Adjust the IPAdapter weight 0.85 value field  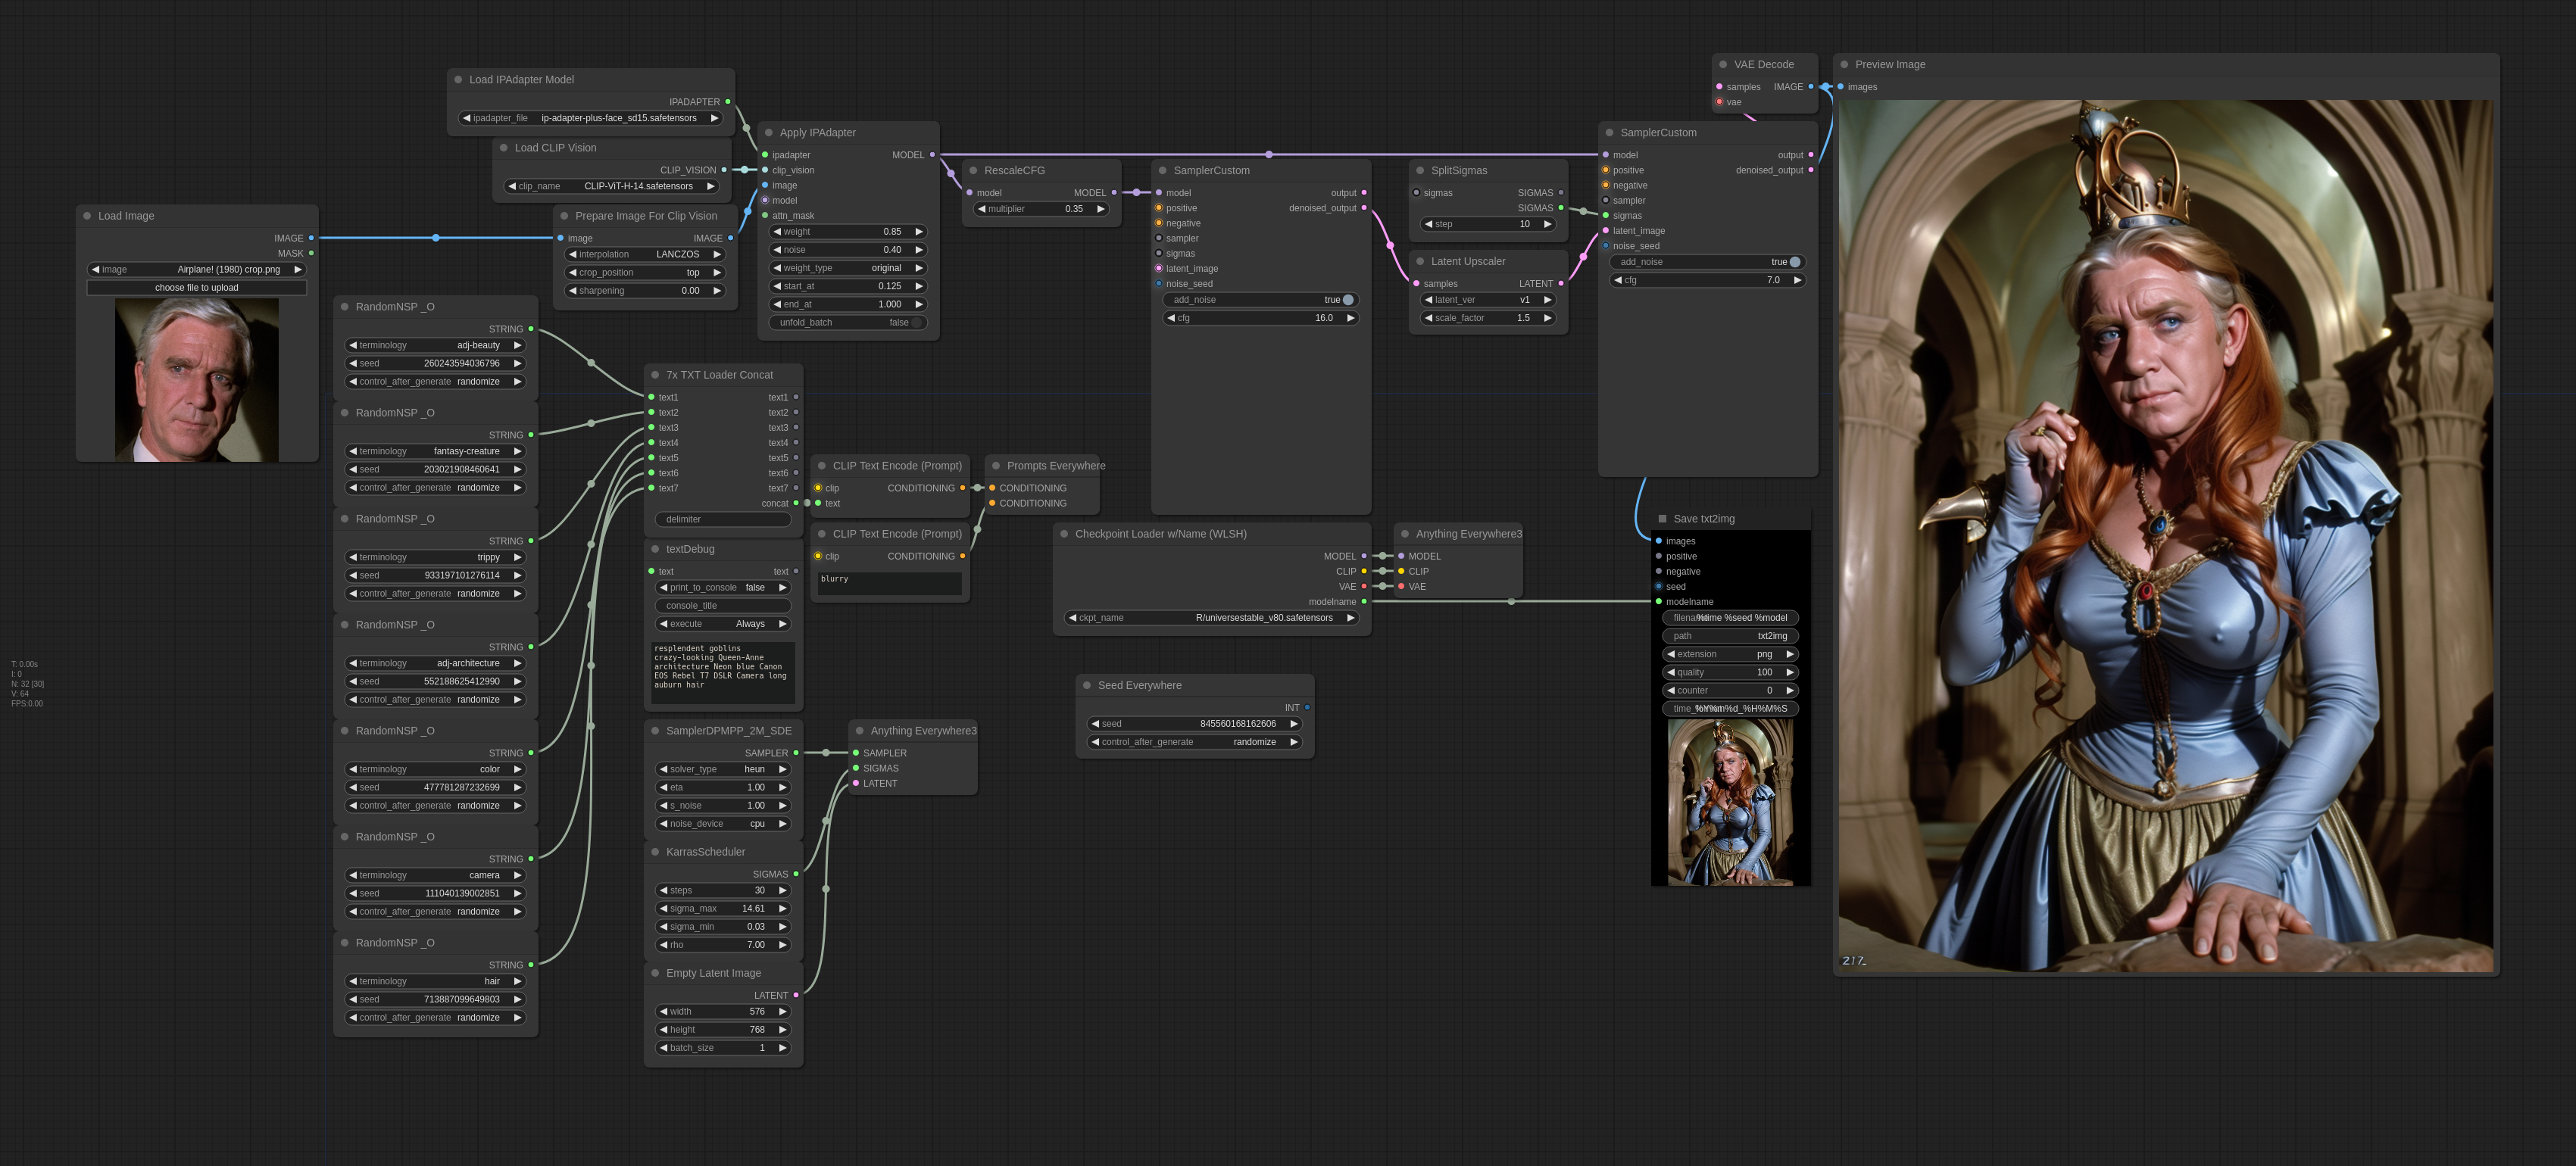click(x=848, y=232)
